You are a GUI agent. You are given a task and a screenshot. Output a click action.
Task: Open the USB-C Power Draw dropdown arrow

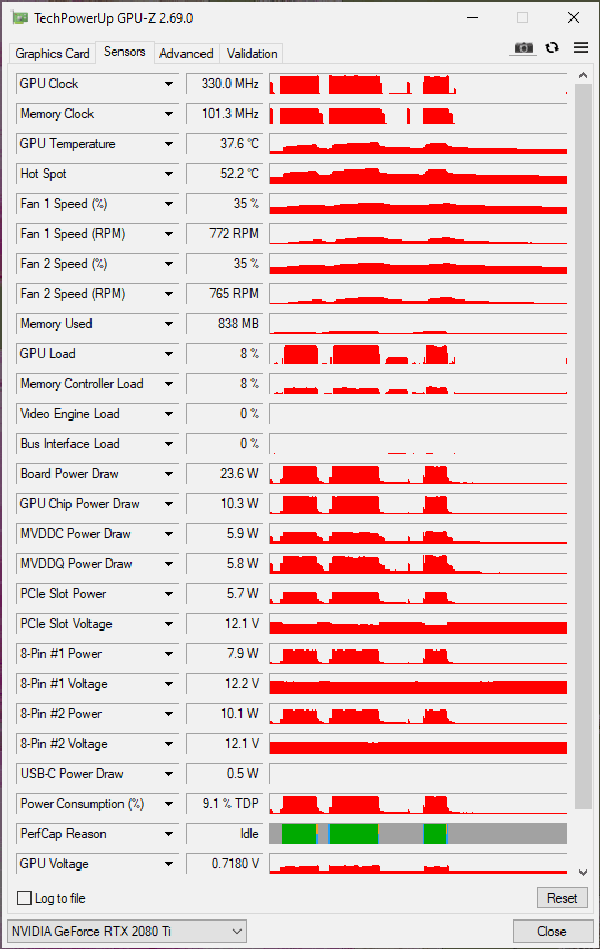pos(169,773)
